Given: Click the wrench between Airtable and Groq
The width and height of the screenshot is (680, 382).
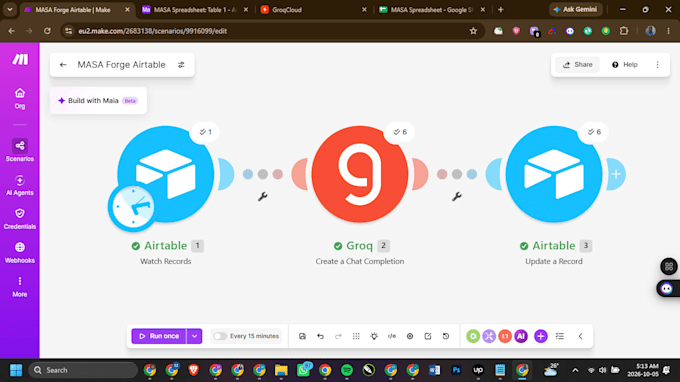Looking at the screenshot, I should pos(262,197).
